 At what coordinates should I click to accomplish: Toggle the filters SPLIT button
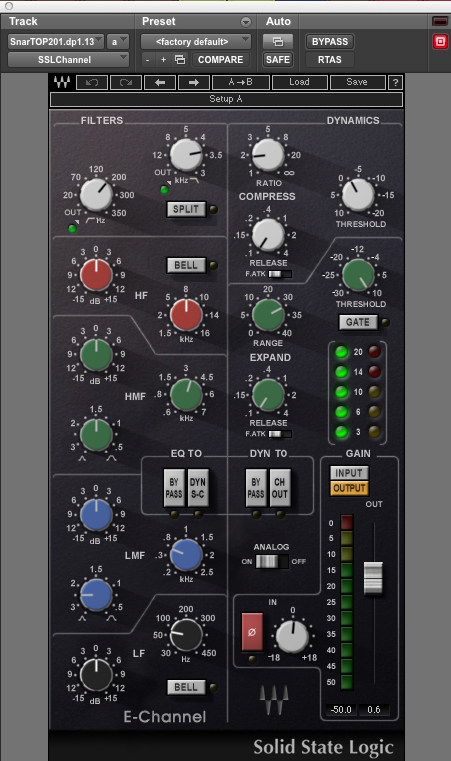[186, 209]
